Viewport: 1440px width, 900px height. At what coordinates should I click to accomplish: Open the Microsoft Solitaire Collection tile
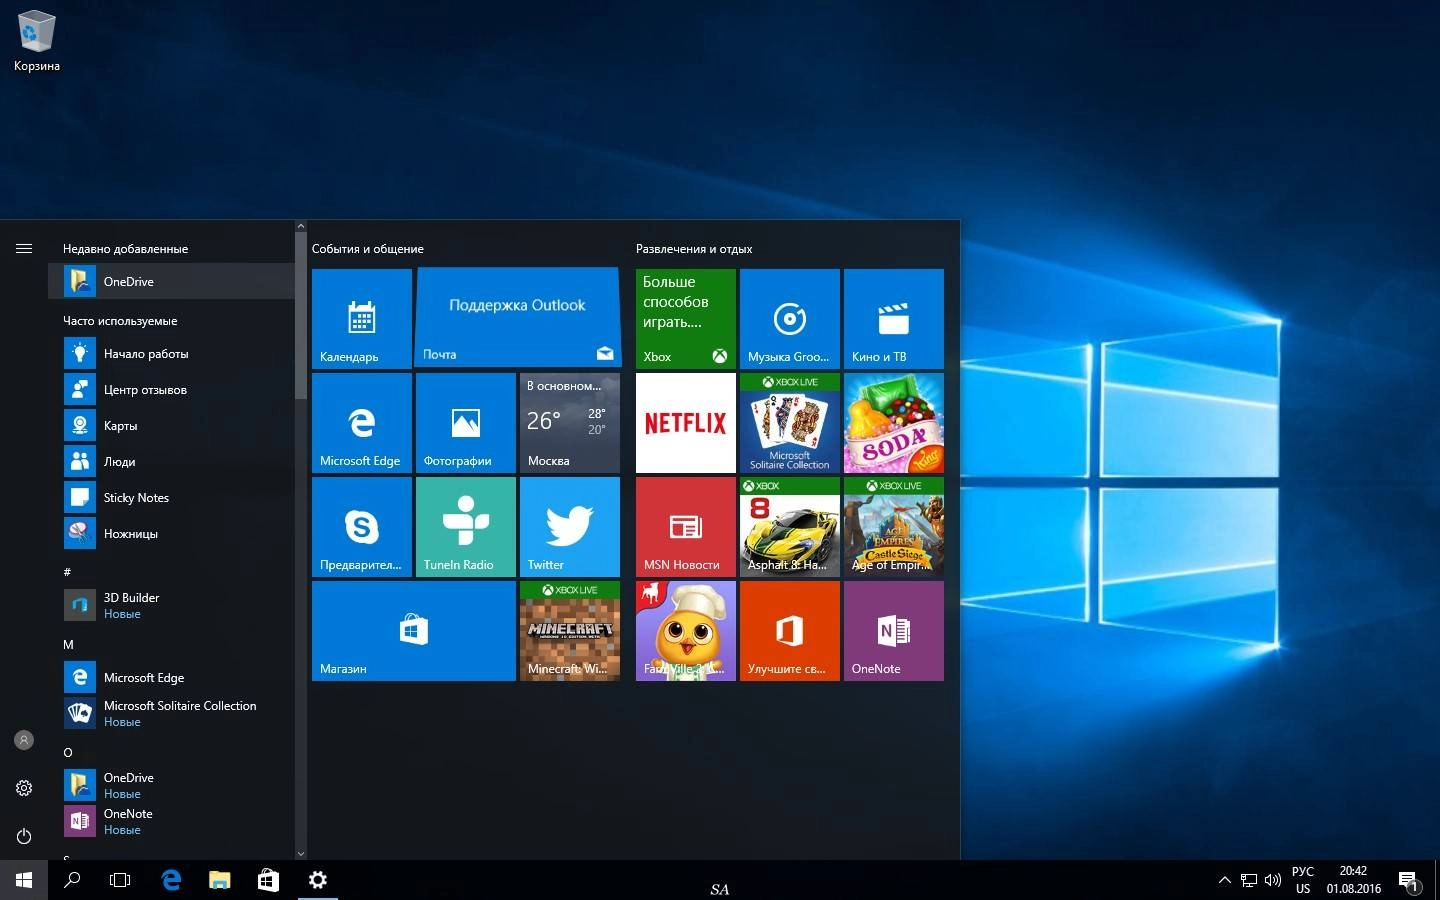click(789, 423)
